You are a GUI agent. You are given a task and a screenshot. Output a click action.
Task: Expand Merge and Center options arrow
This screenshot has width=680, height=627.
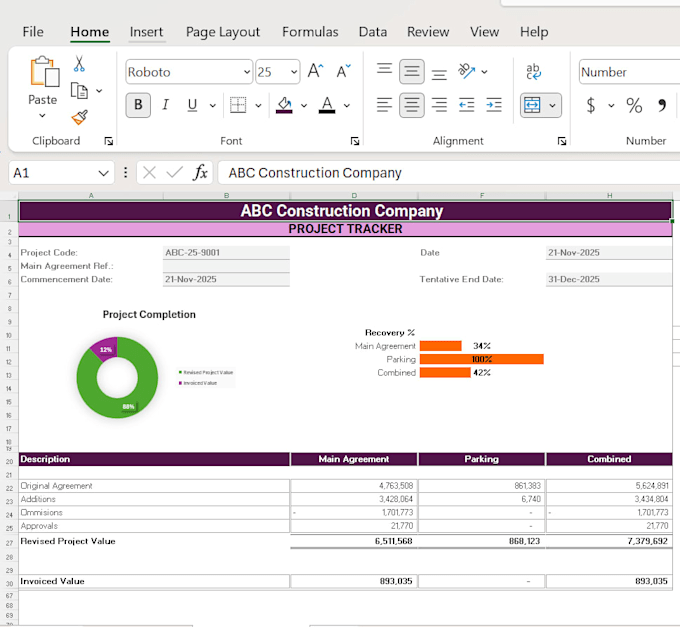click(x=552, y=105)
